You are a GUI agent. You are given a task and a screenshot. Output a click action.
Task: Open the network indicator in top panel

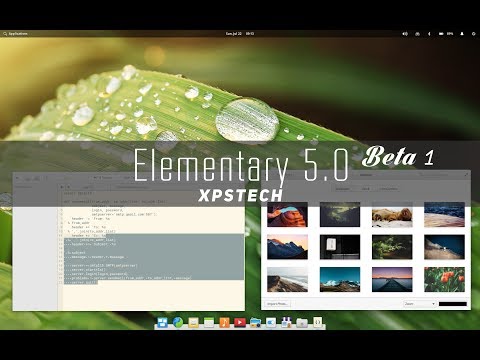[x=417, y=34]
